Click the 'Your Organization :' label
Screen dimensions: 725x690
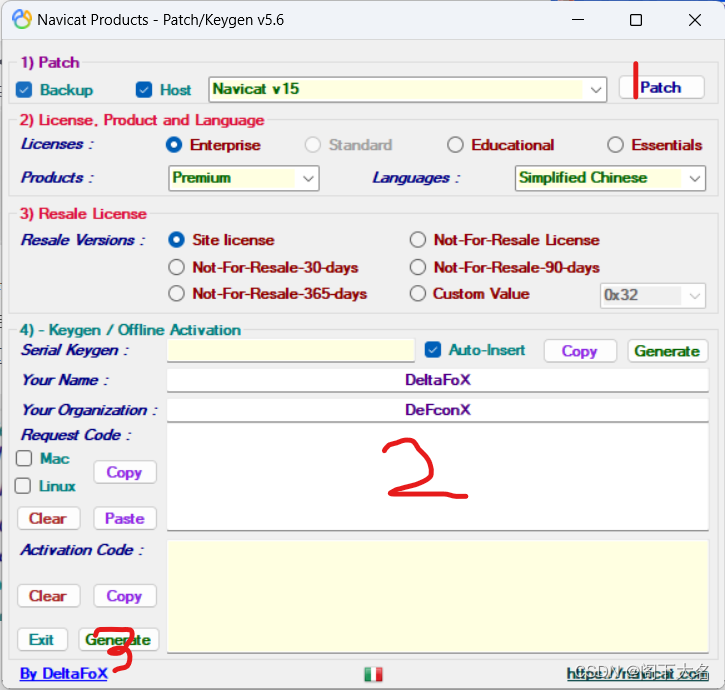coord(90,410)
